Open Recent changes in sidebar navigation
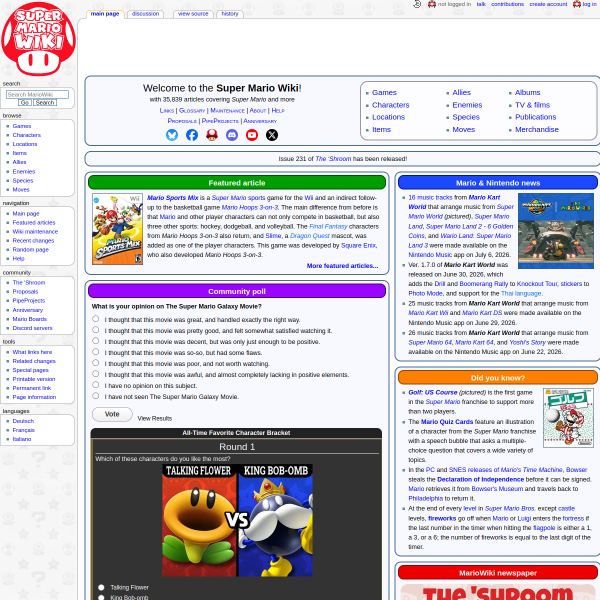The height and width of the screenshot is (600, 600). pyautogui.click(x=33, y=241)
